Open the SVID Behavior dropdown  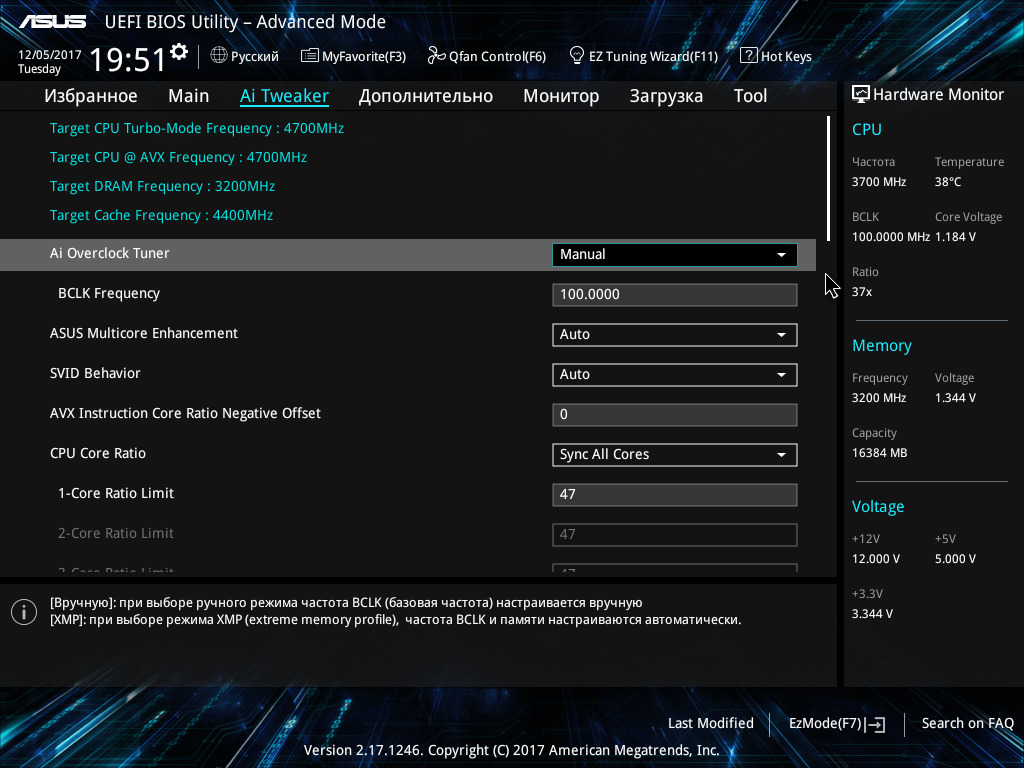point(675,374)
